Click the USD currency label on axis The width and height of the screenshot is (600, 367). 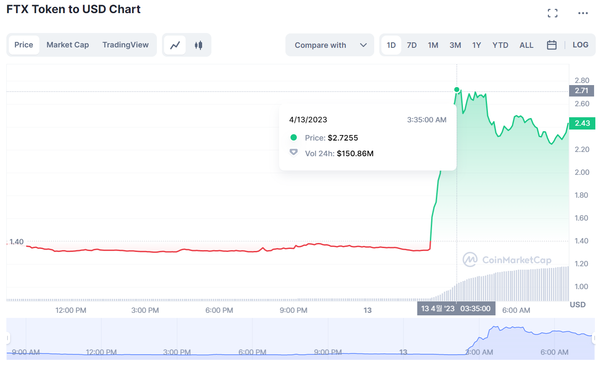577,305
